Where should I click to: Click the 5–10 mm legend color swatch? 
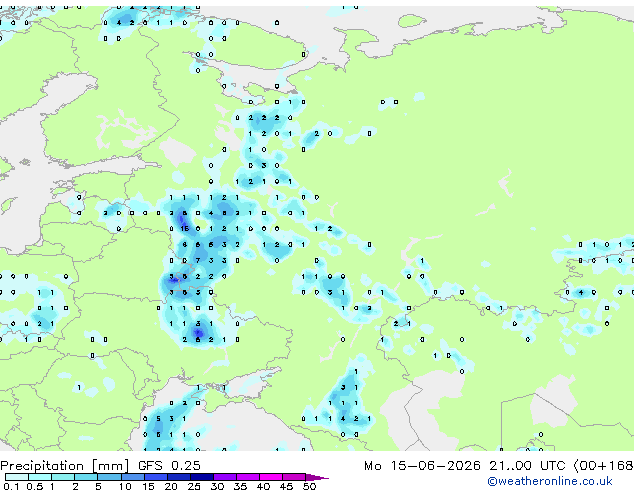click(109, 477)
